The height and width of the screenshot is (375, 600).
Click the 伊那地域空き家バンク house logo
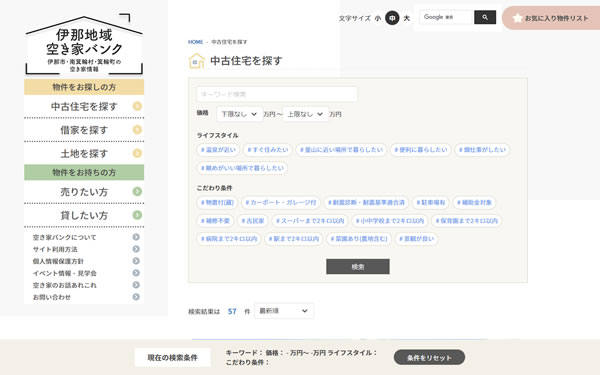(x=84, y=44)
